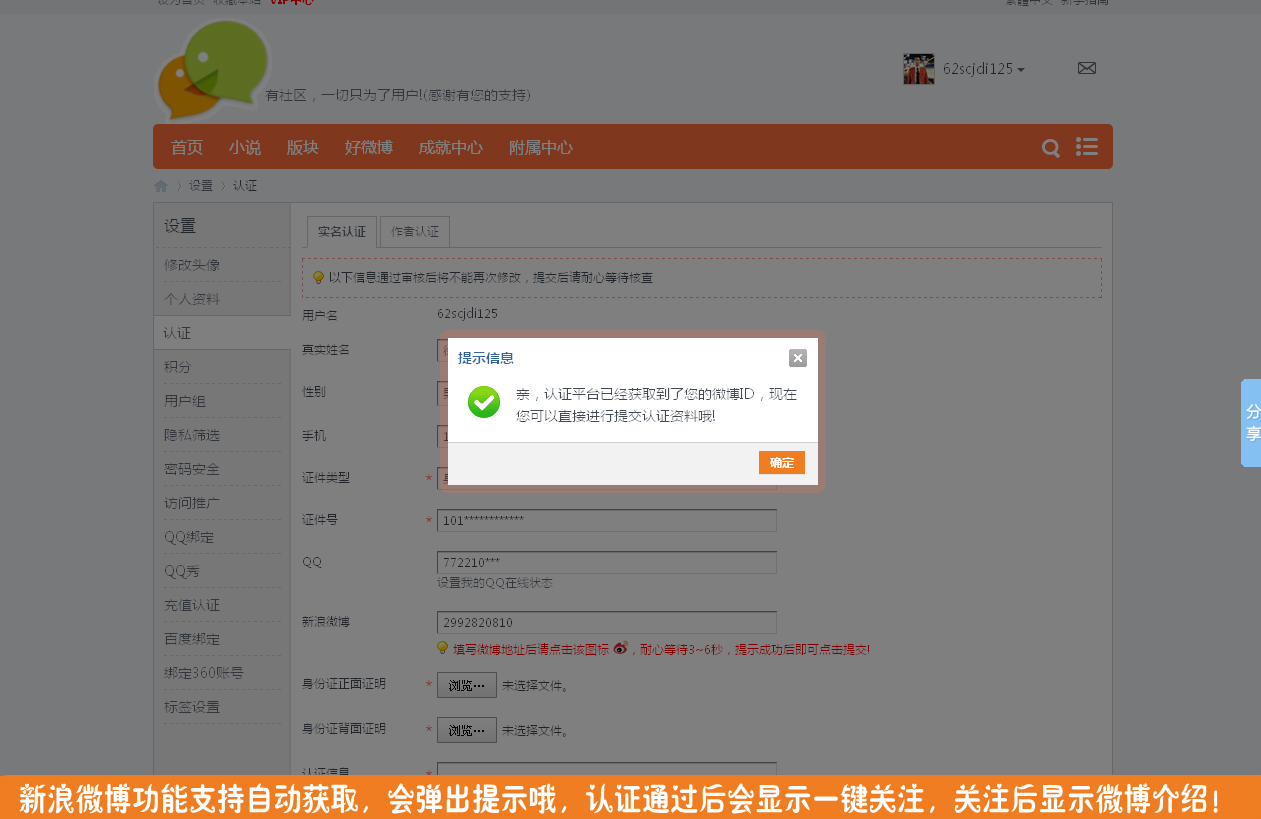Click the 认证信息 input field
This screenshot has height=819, width=1261.
point(607,769)
